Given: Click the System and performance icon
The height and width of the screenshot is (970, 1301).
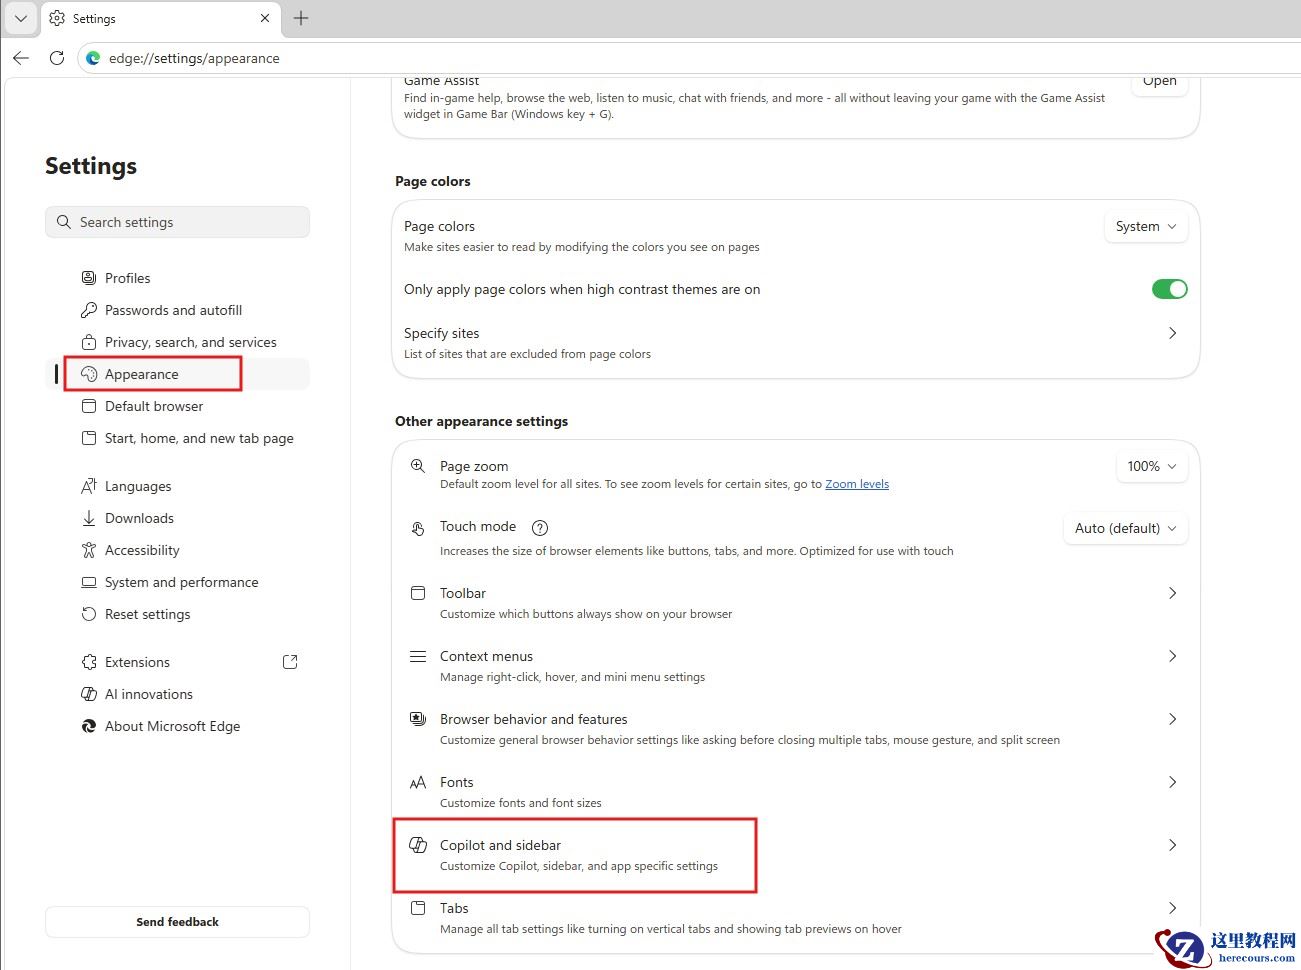Looking at the screenshot, I should (x=89, y=582).
